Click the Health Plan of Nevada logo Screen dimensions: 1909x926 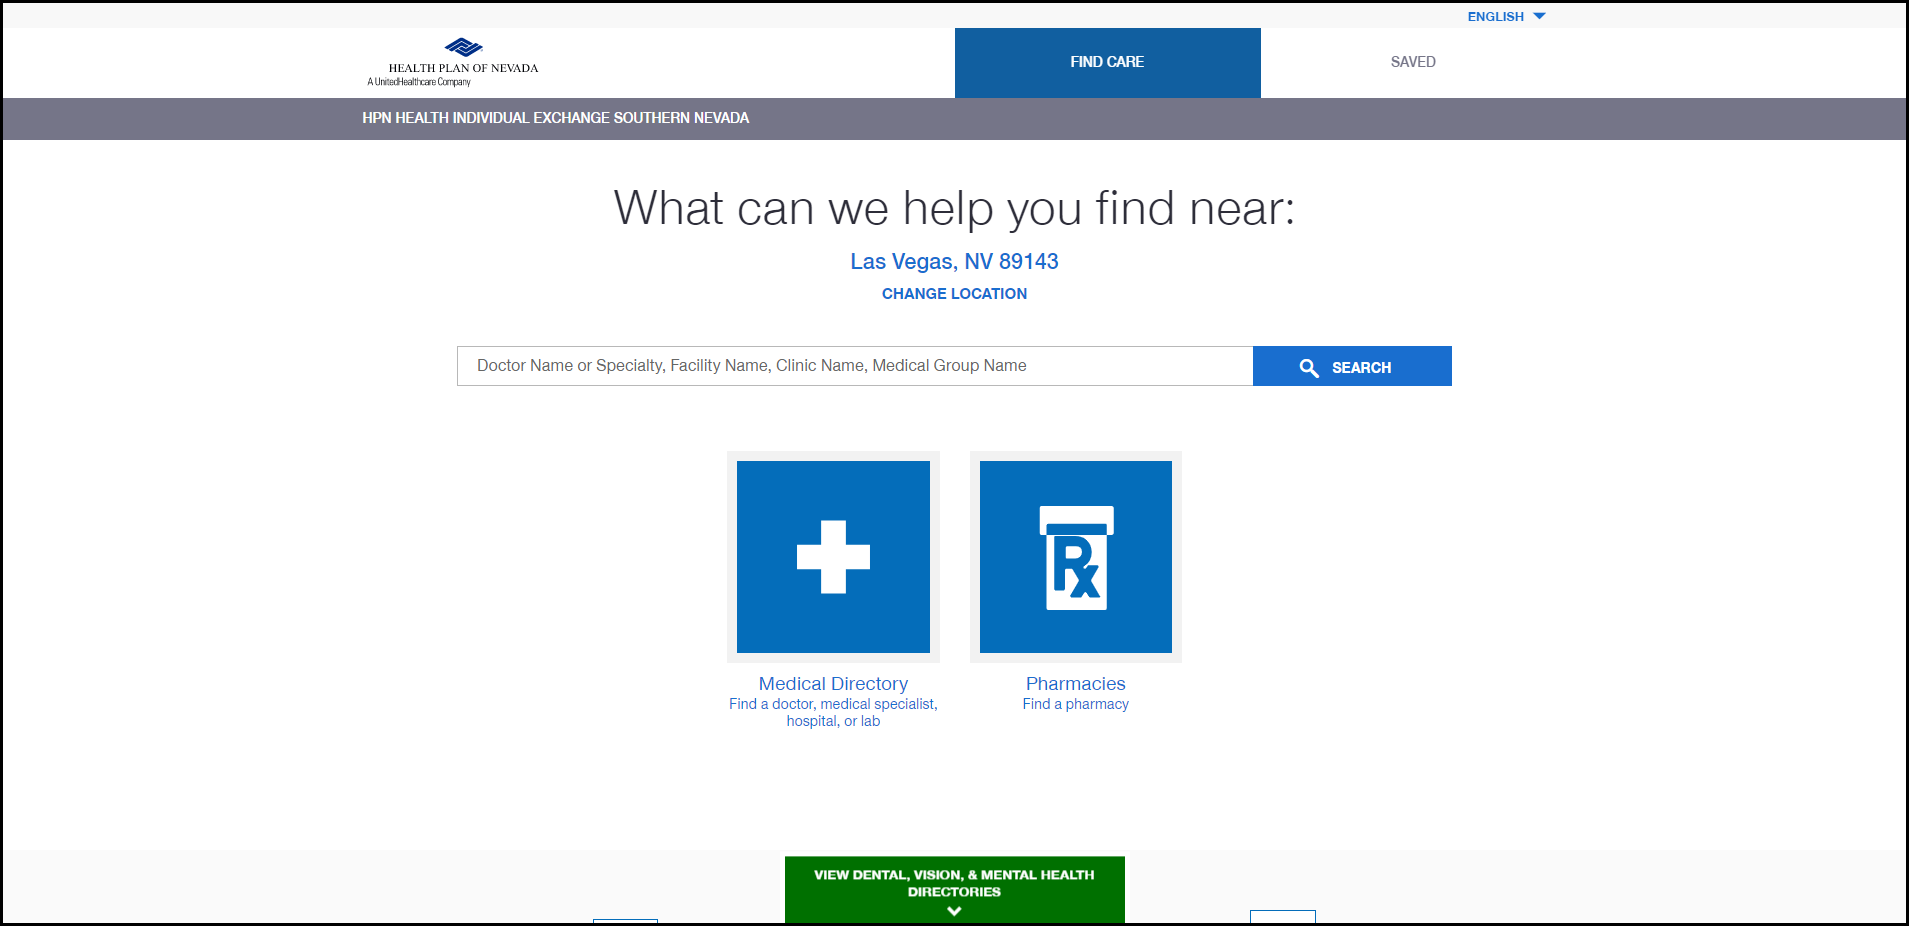tap(453, 62)
